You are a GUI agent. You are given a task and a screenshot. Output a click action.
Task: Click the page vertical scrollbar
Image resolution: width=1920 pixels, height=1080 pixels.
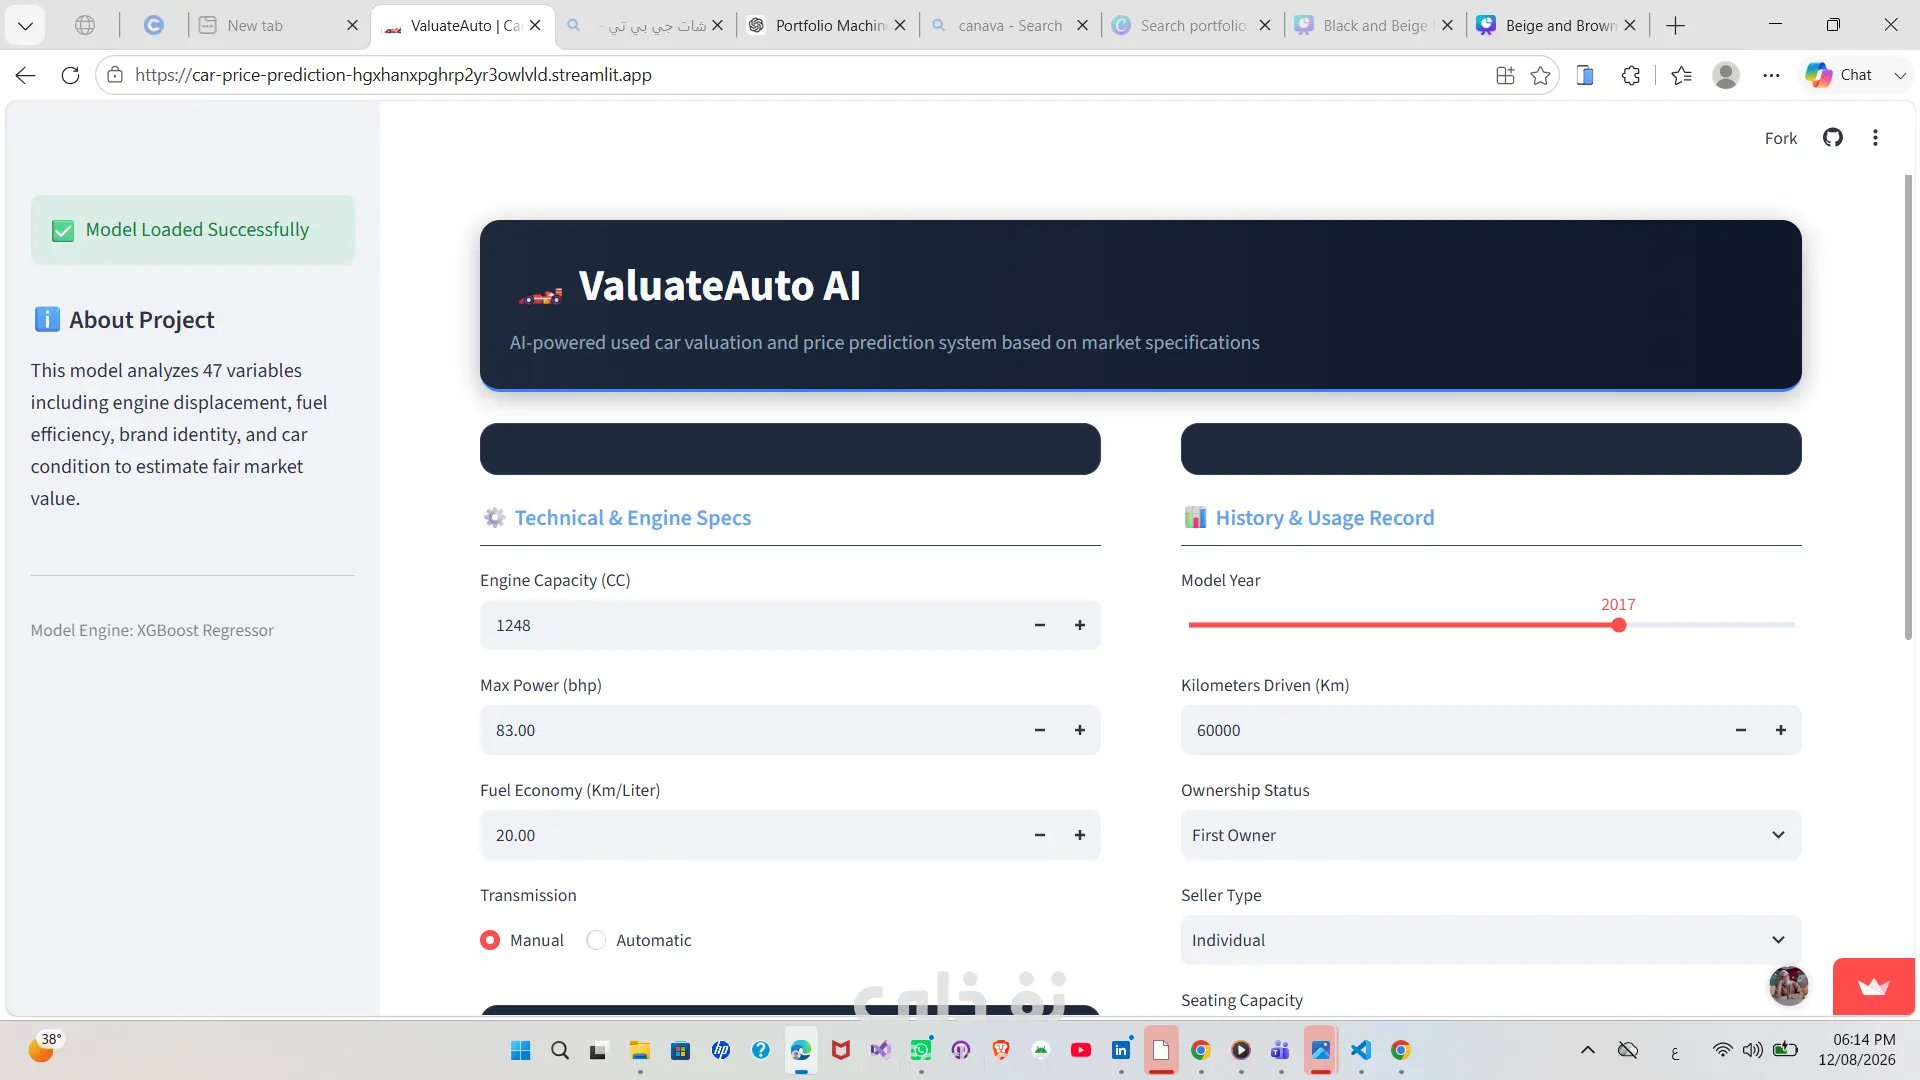1908,407
